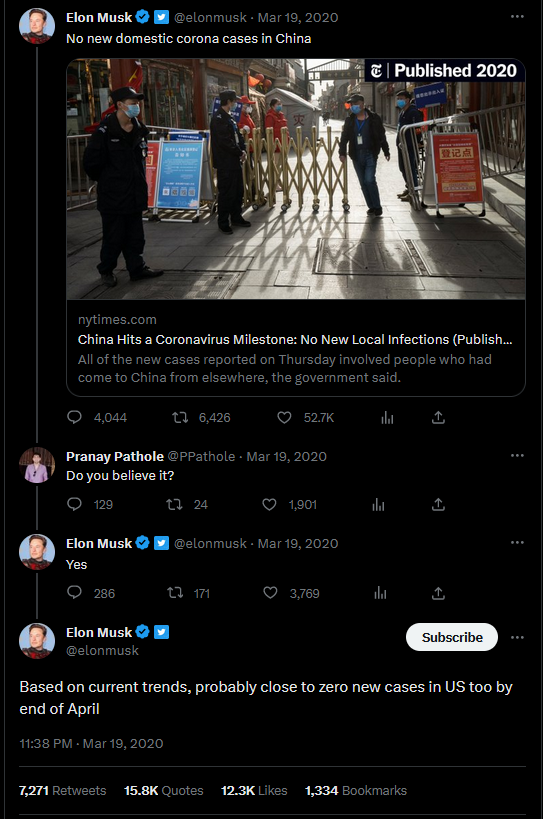This screenshot has height=819, width=543.
Task: Open the 12.3K Likes list
Action: coord(254,790)
